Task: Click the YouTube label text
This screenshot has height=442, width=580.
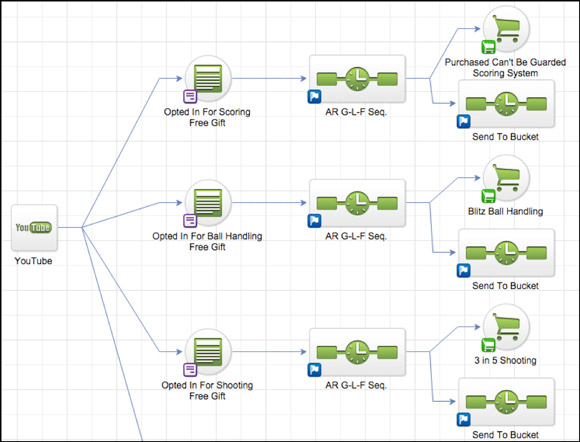Action: coord(33,261)
